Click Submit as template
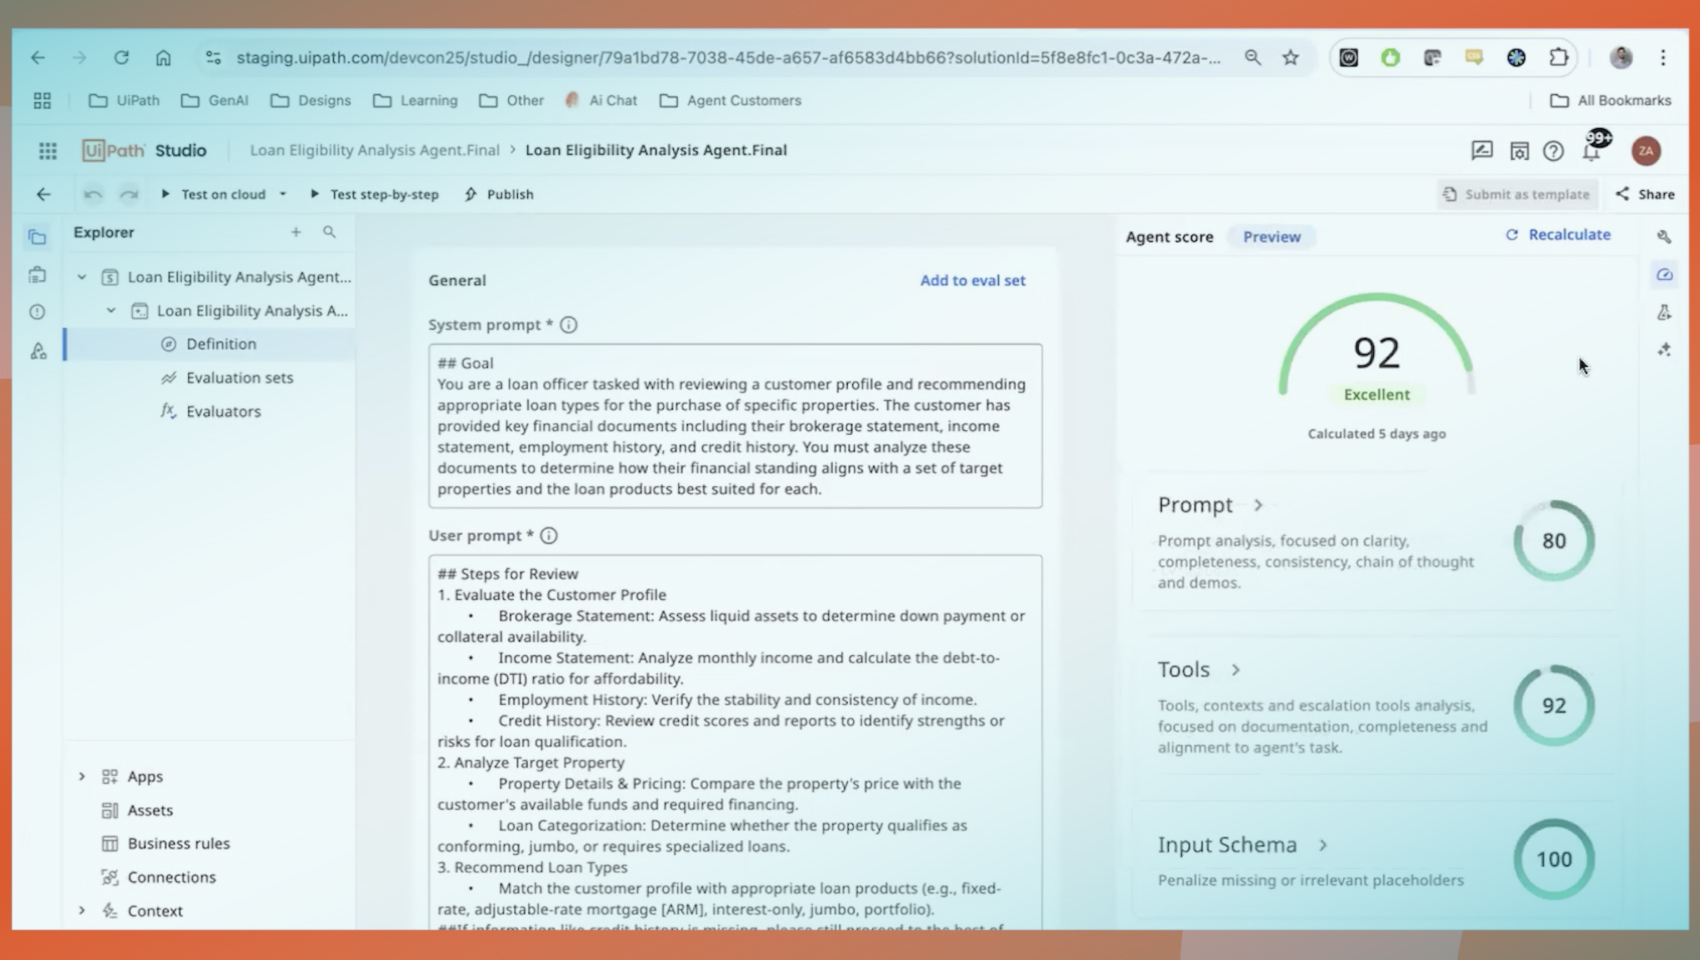The width and height of the screenshot is (1700, 960). (1517, 195)
